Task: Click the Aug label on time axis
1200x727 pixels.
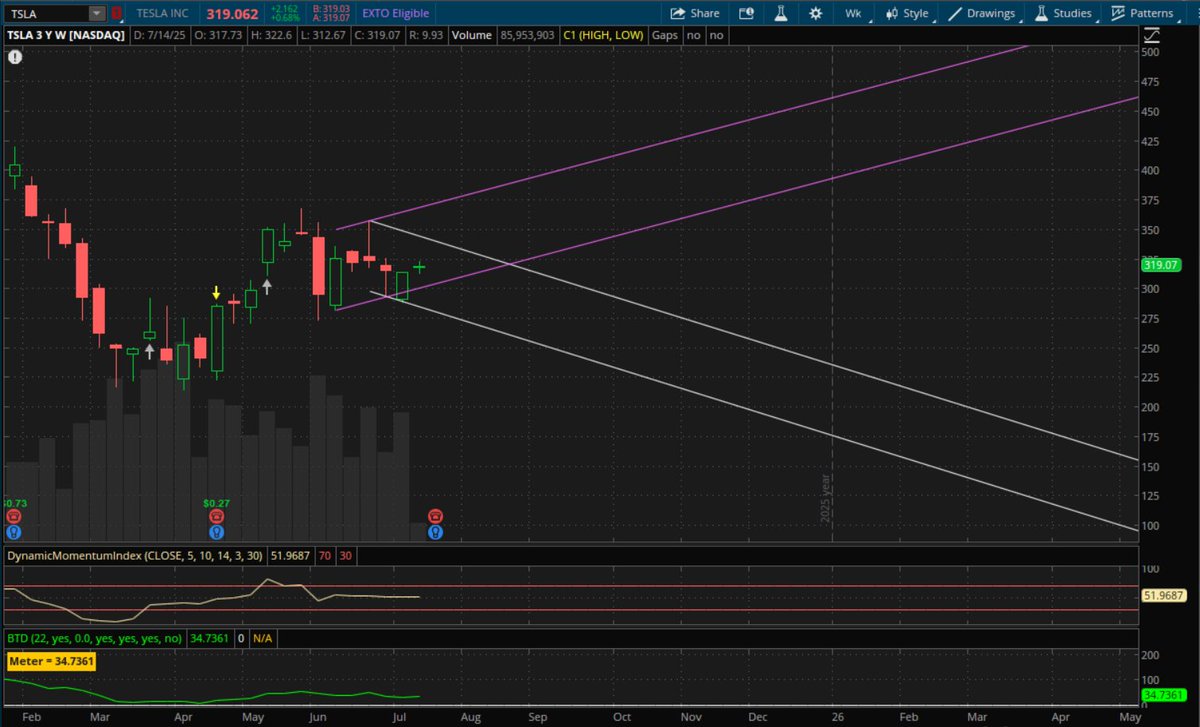Action: (x=470, y=717)
